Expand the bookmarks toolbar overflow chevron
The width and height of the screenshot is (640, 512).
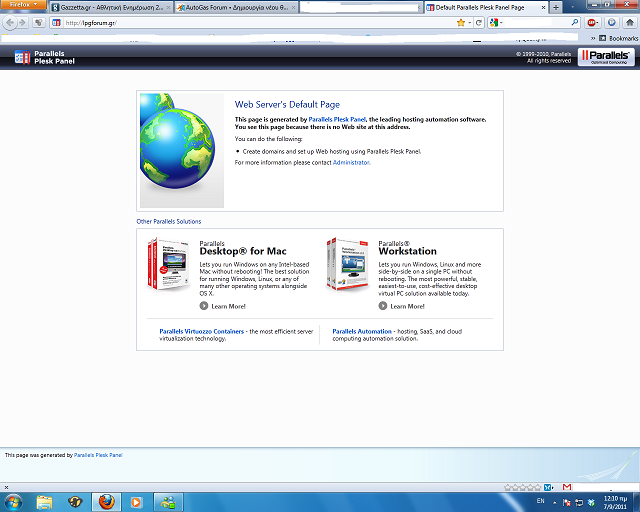coord(593,38)
